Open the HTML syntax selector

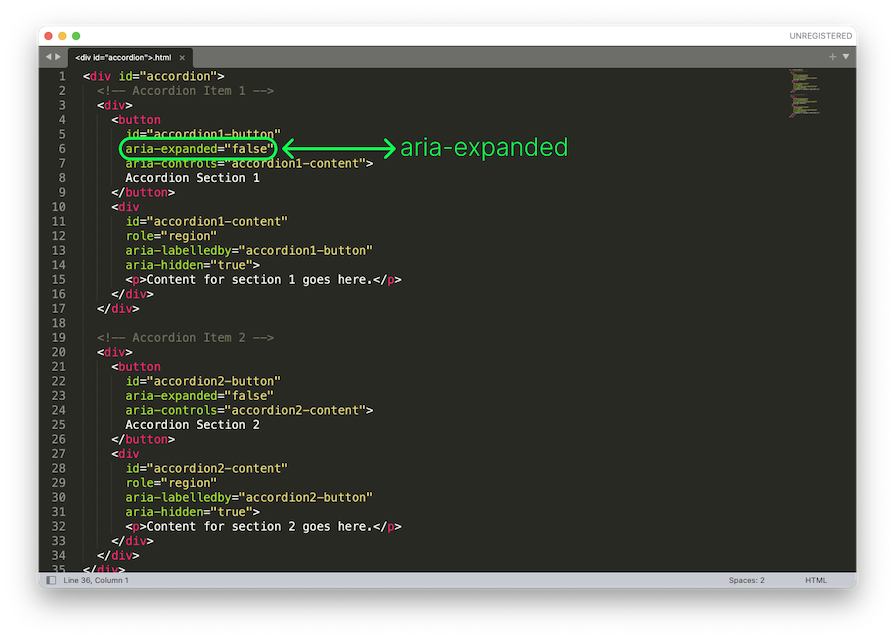click(x=816, y=580)
